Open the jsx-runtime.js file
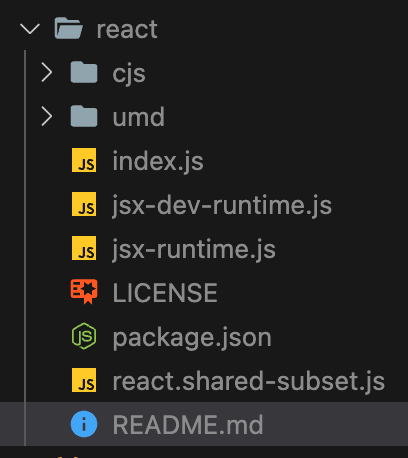408x458 pixels. [194, 250]
